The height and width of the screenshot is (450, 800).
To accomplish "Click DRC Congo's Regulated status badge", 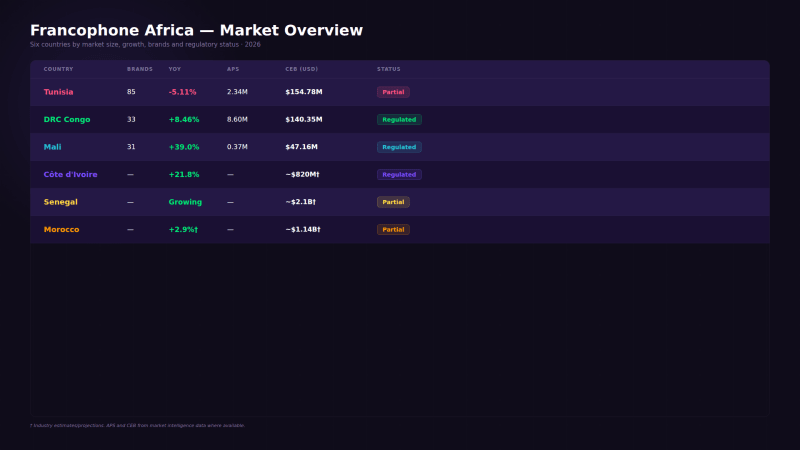I will tap(399, 119).
